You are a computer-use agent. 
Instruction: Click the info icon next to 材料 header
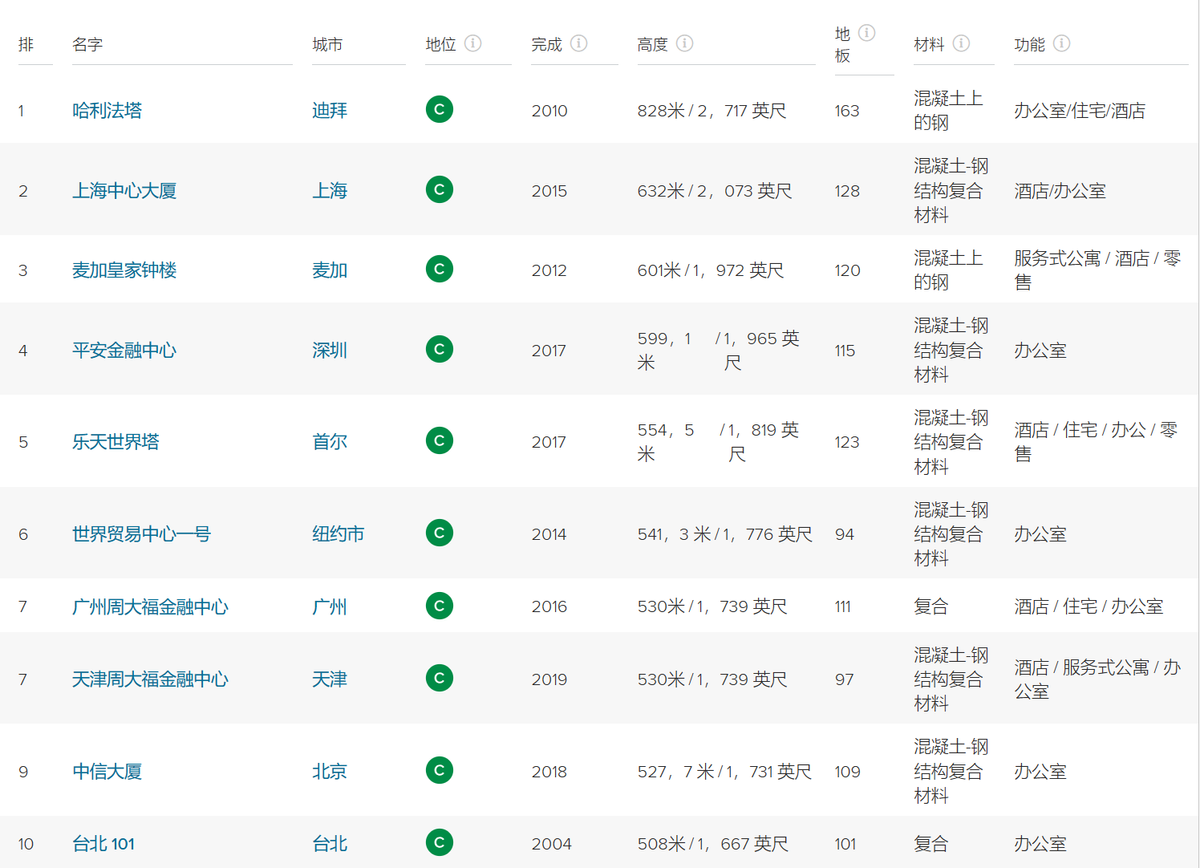click(961, 44)
